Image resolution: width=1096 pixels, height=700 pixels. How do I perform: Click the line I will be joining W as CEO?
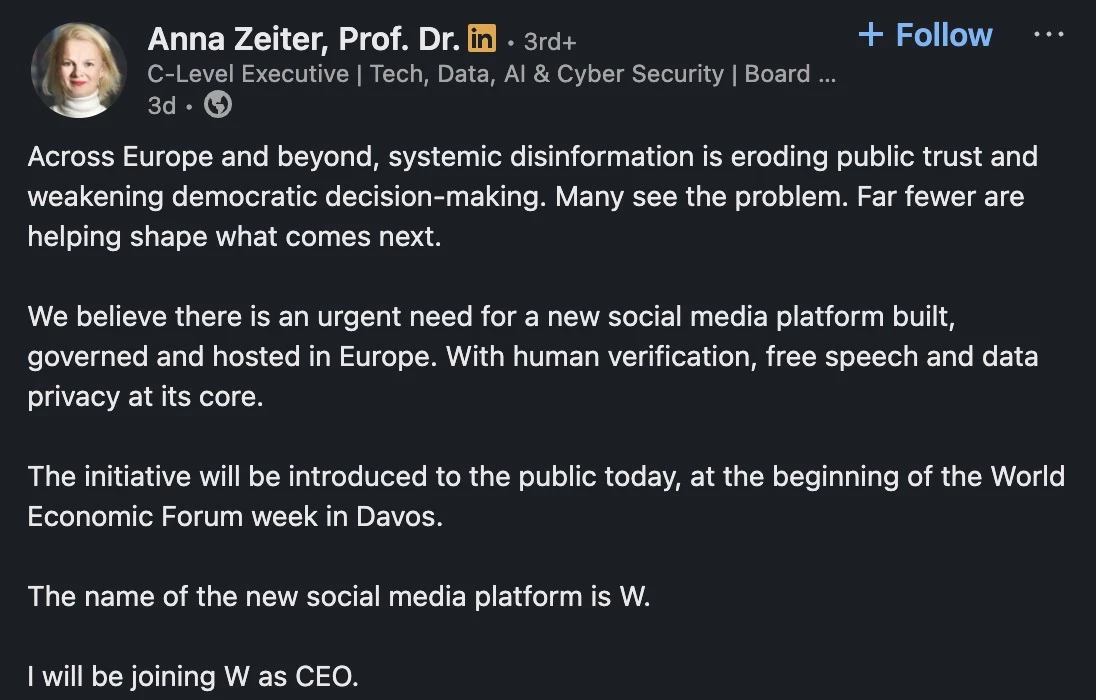[192, 676]
